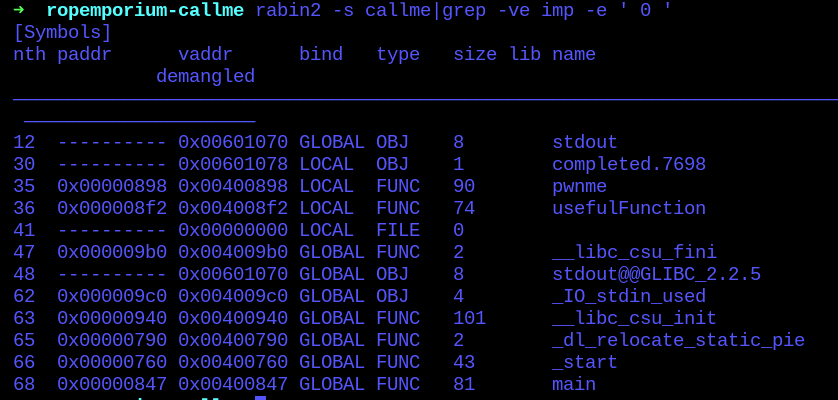This screenshot has height=400, width=838.
Task: Click the pwnme symbol name
Action: point(579,186)
